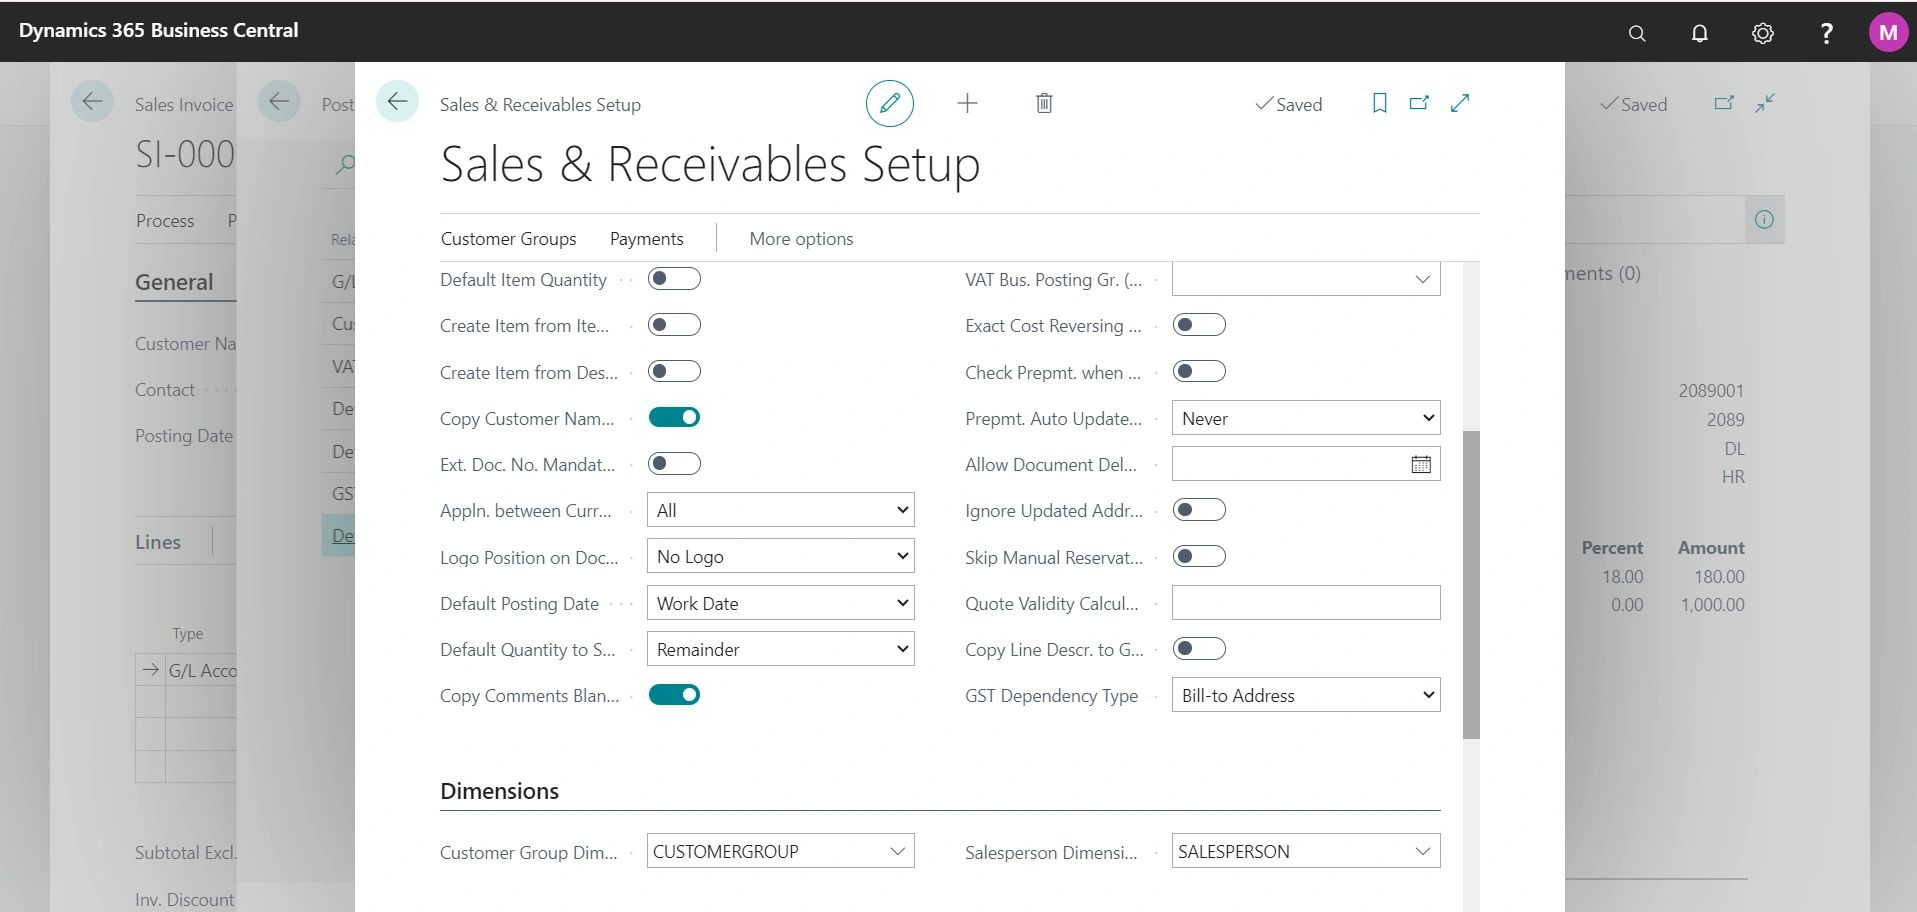Image resolution: width=1917 pixels, height=912 pixels.
Task: Enable the Default Item Quantity toggle
Action: tap(675, 278)
